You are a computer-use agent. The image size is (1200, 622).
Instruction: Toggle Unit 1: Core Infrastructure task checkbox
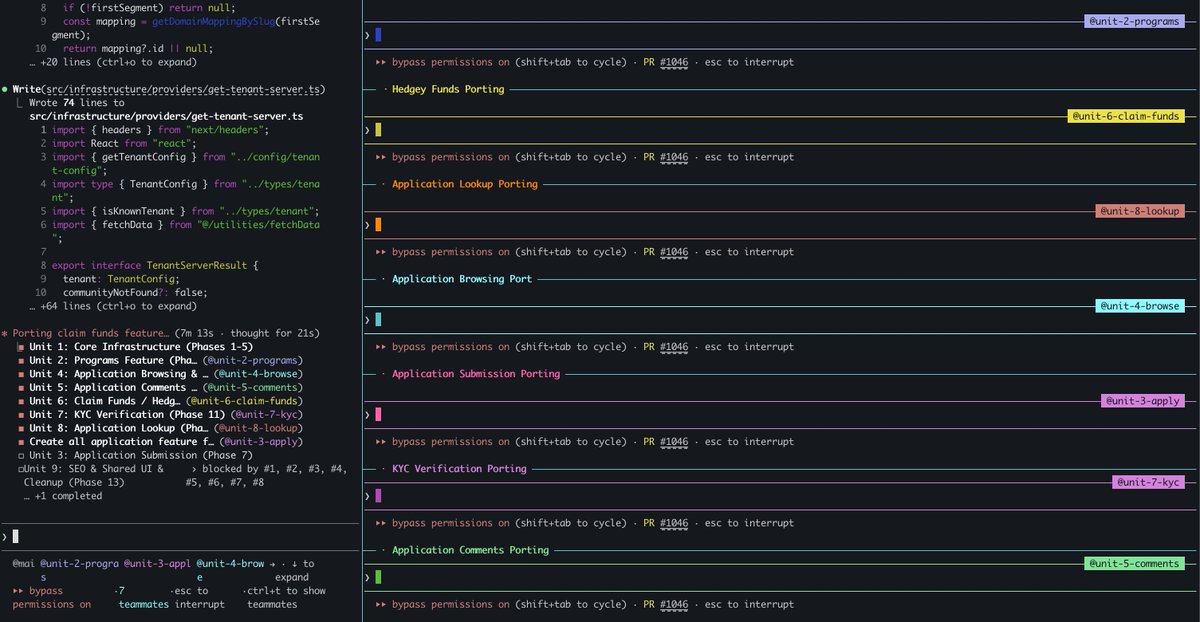pos(21,347)
